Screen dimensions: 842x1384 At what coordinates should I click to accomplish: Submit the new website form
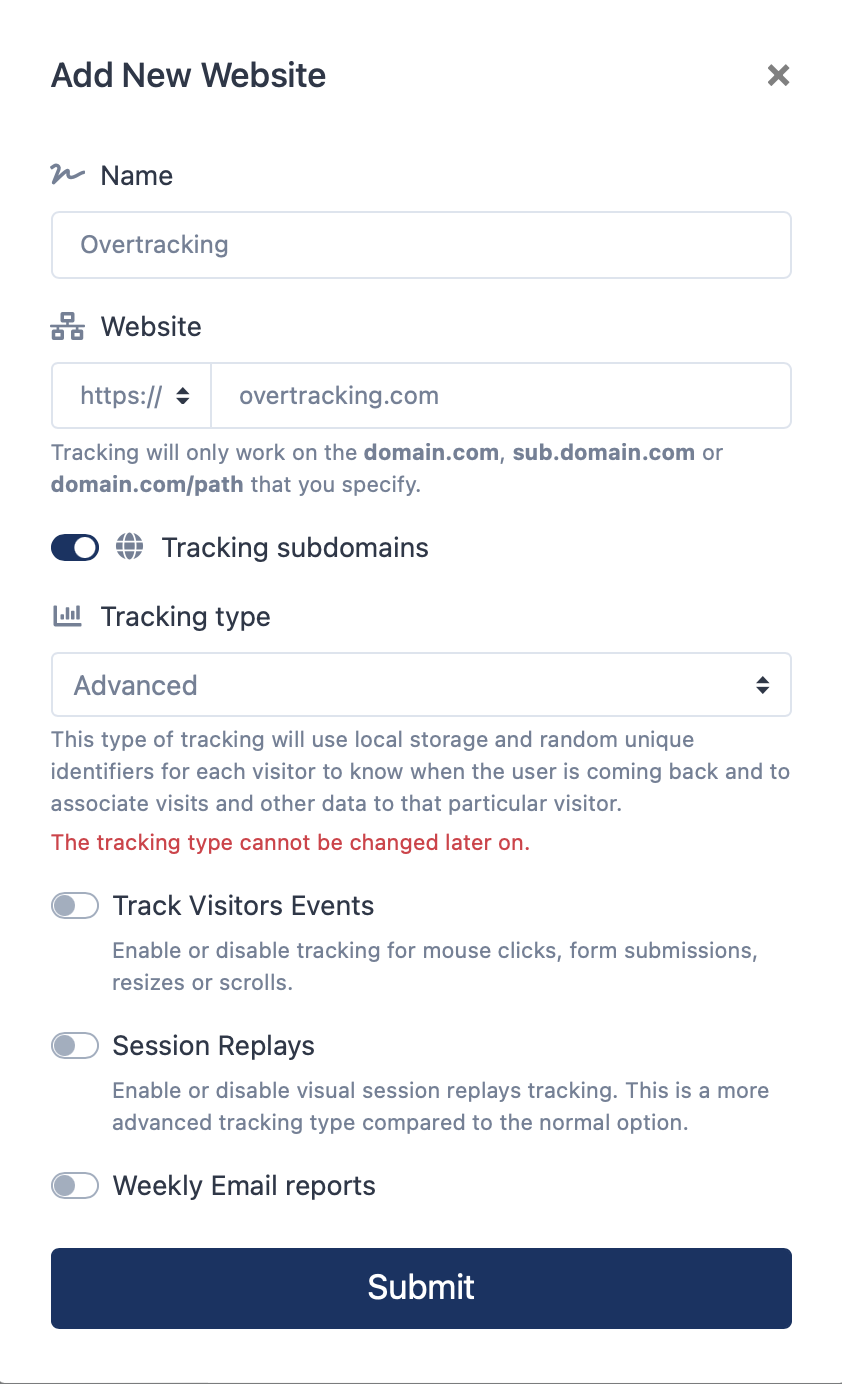pyautogui.click(x=421, y=1288)
